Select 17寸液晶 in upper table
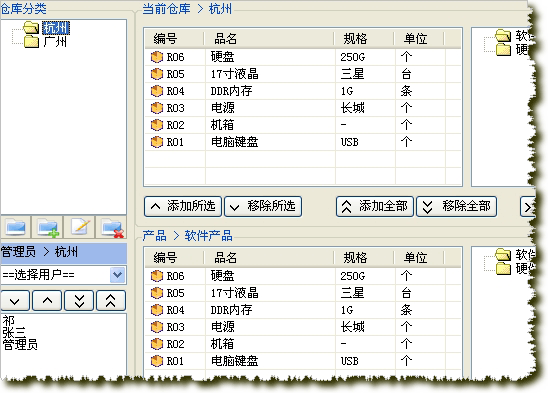The height and width of the screenshot is (393, 548). click(235, 74)
